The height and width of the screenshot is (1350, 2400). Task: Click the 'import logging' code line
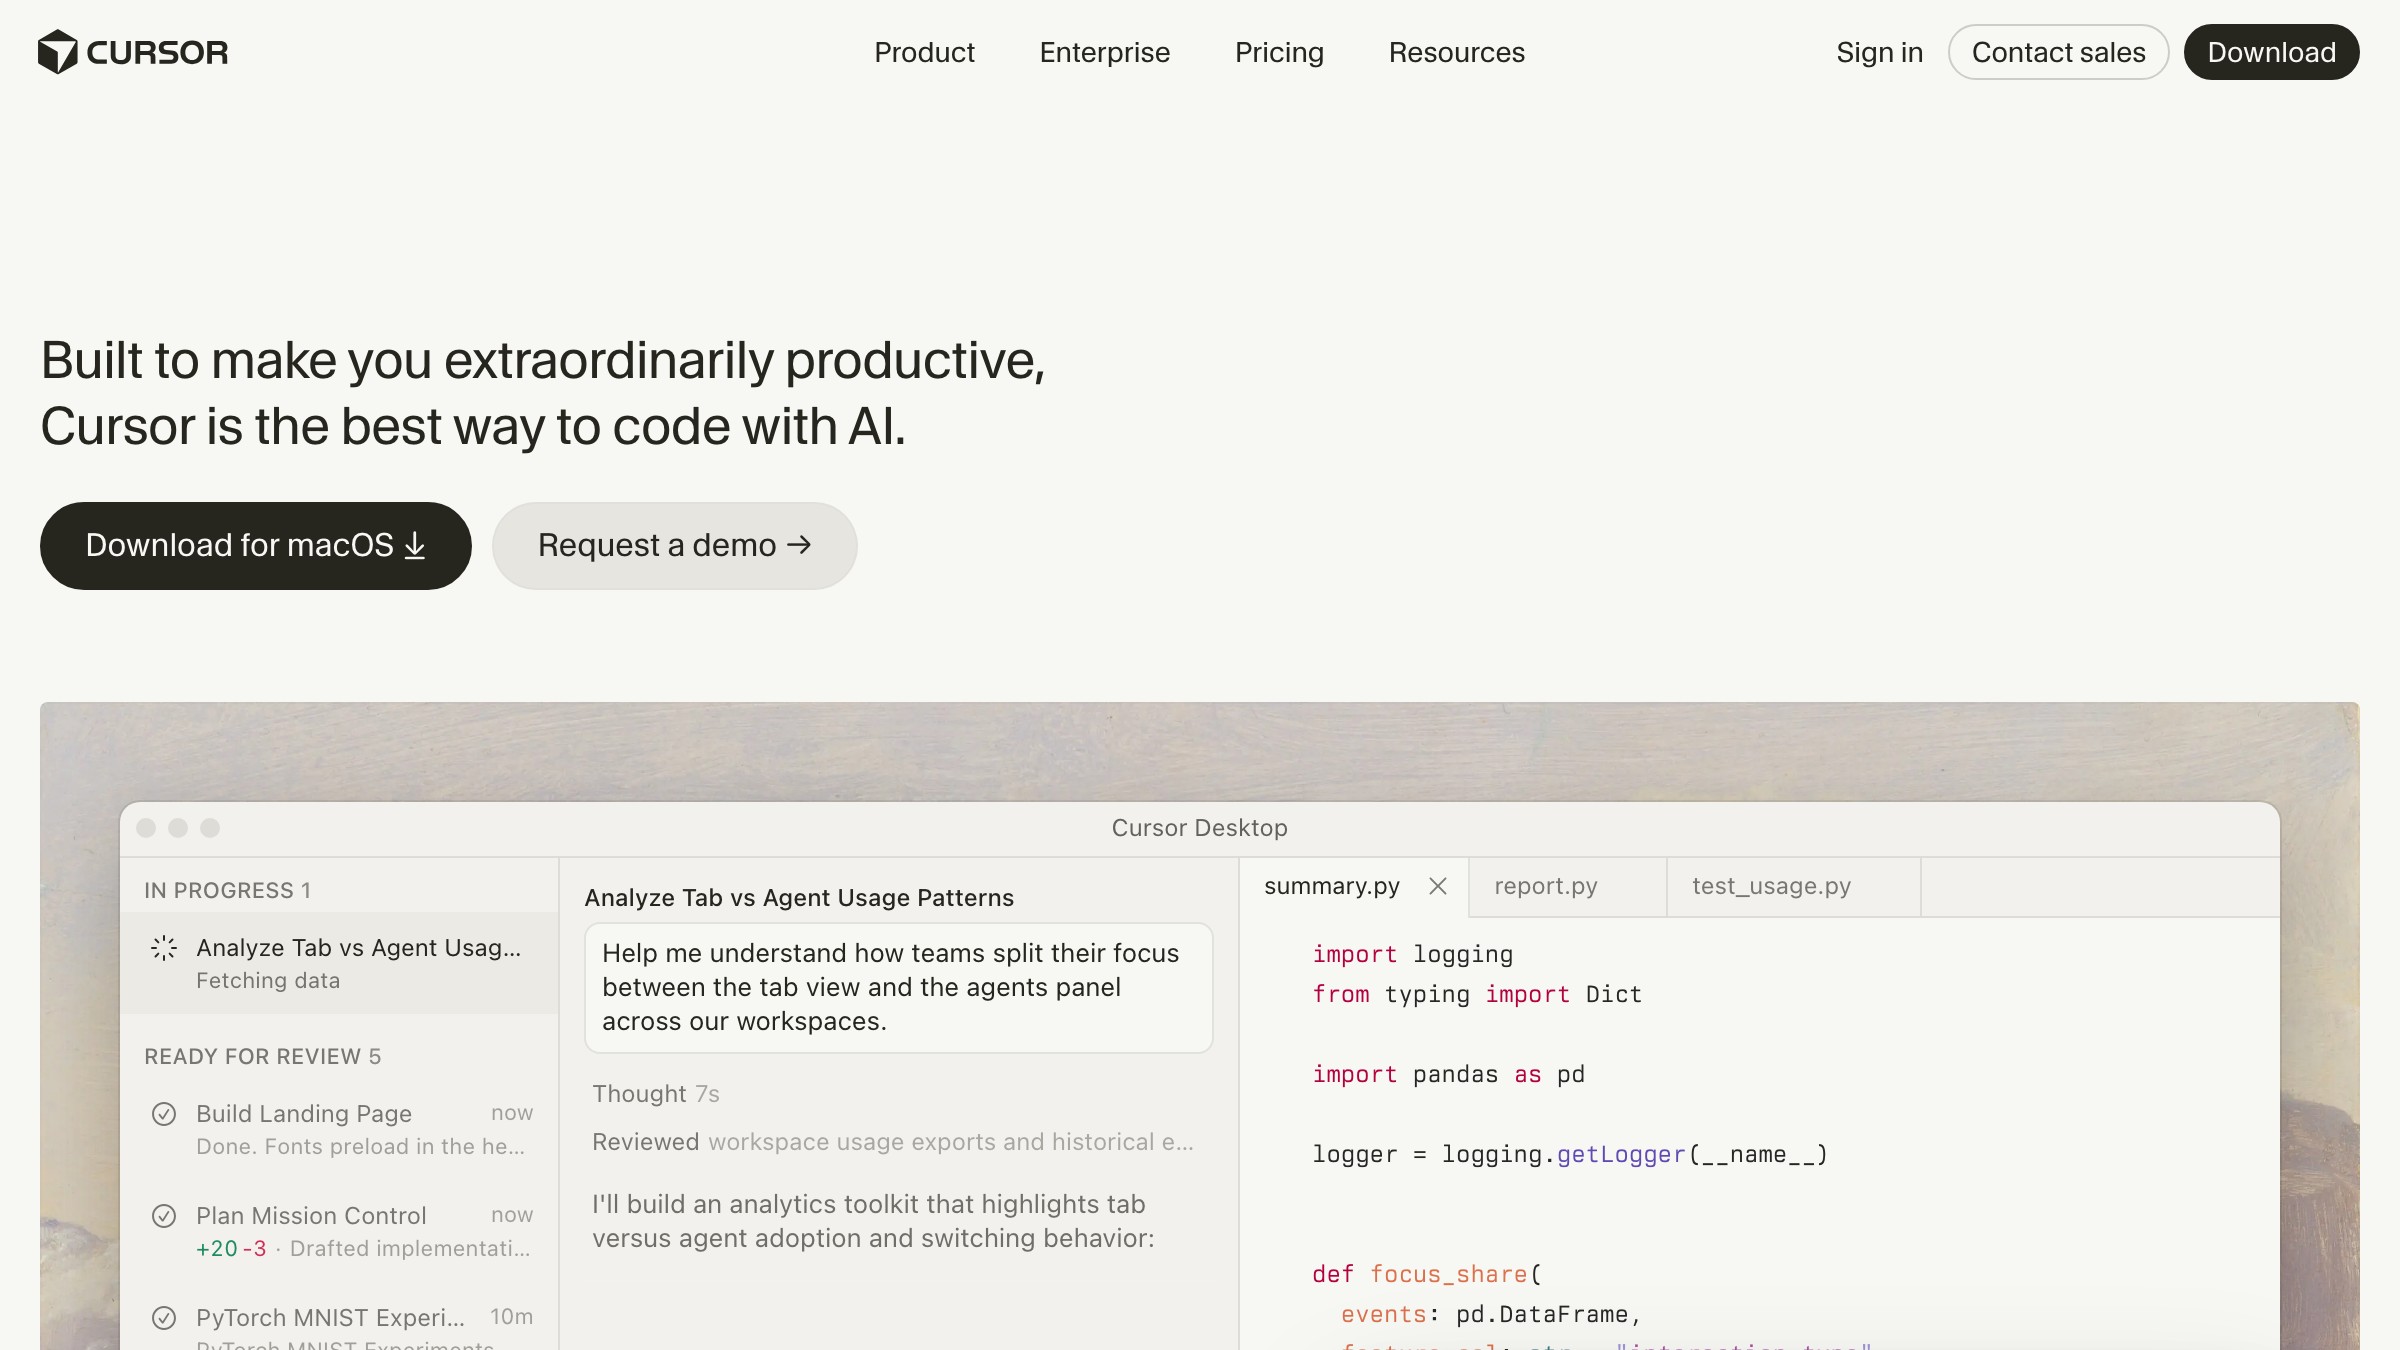1412,954
